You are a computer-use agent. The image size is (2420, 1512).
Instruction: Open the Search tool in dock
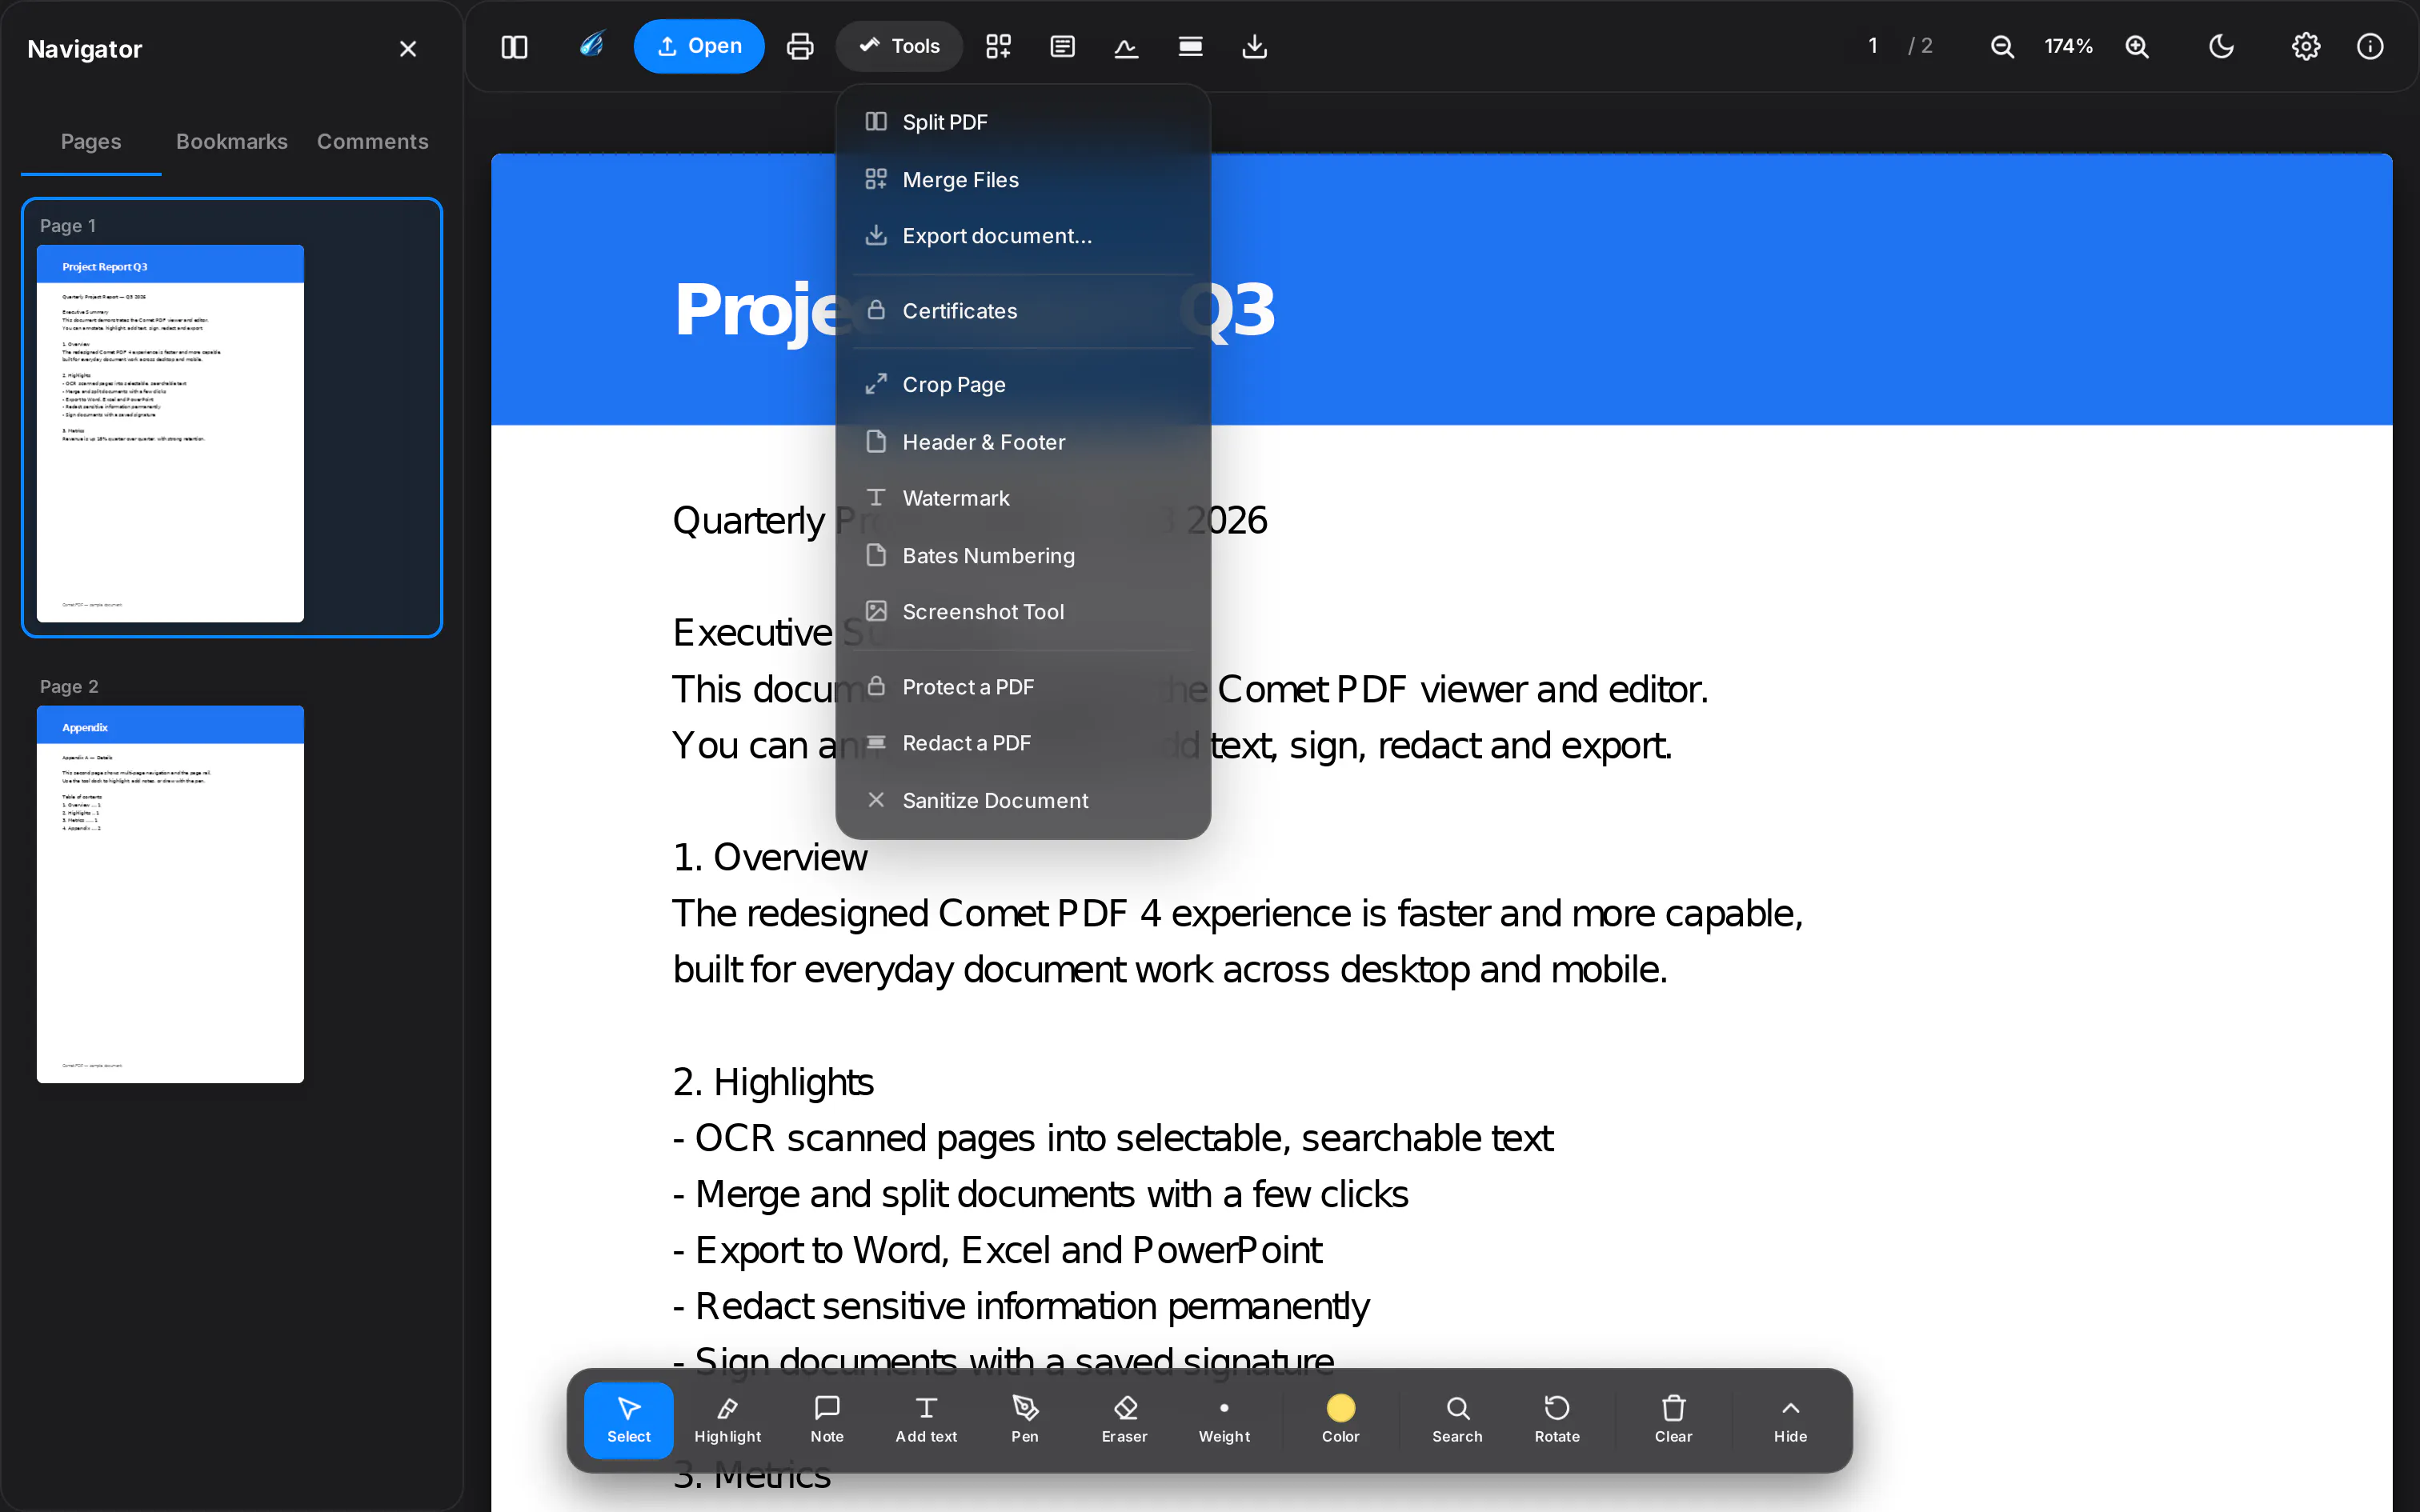1457,1420
